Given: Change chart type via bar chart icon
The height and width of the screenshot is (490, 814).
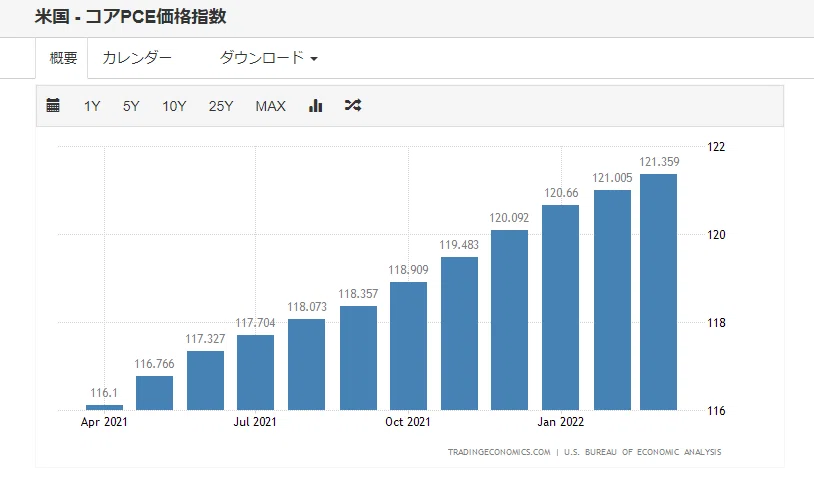Looking at the screenshot, I should coord(316,105).
